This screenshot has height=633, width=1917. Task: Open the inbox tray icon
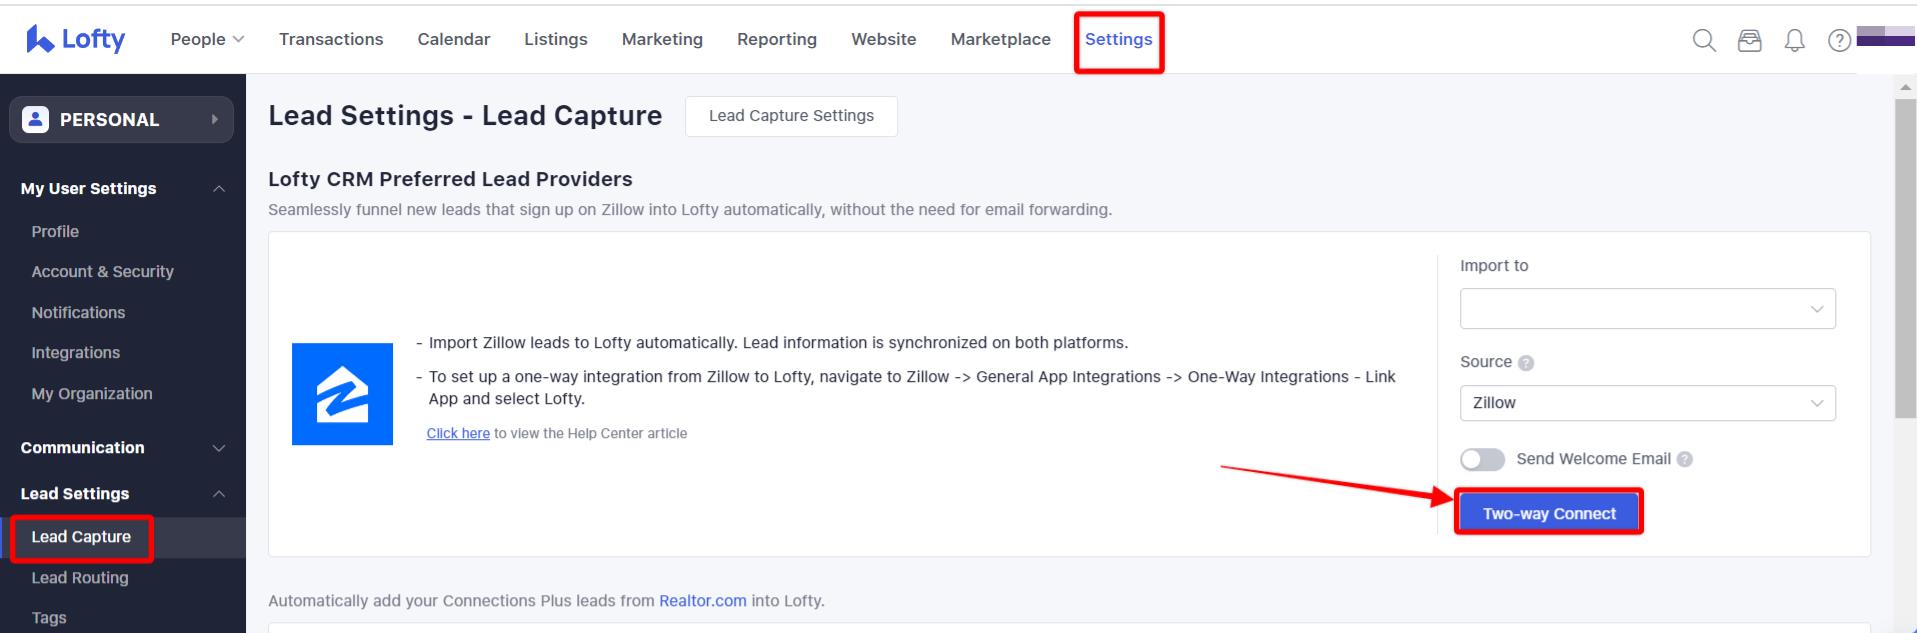(1749, 40)
